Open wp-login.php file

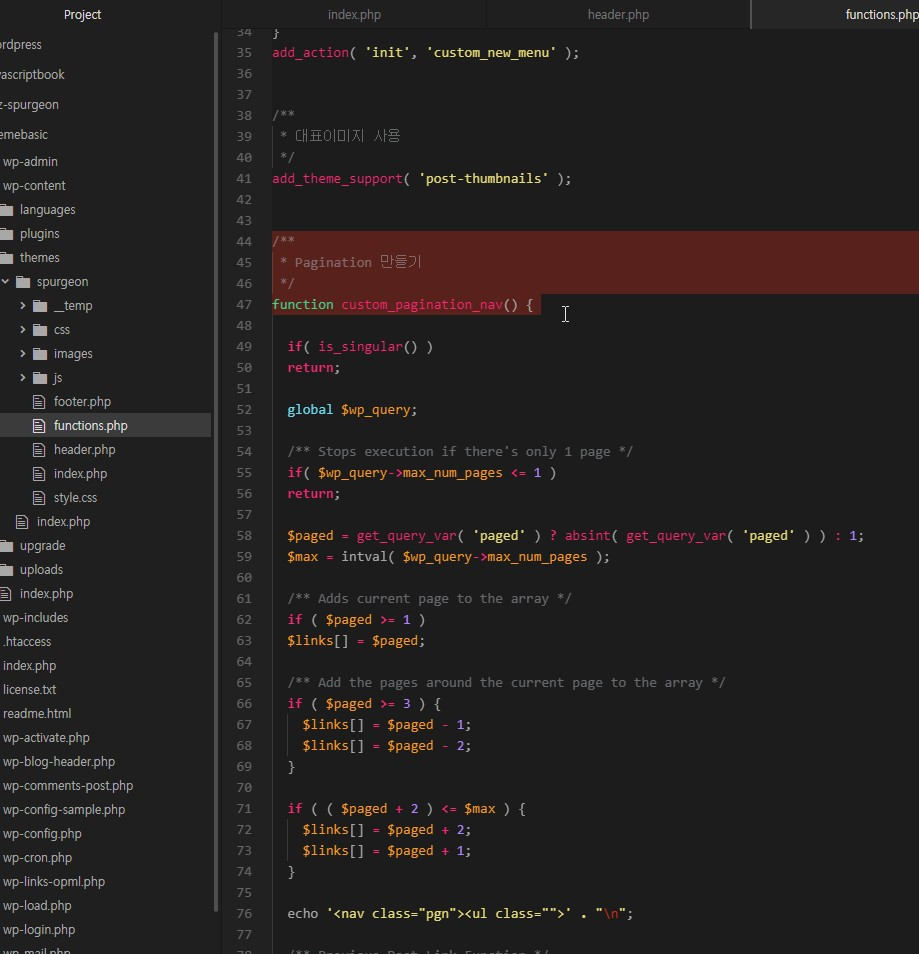(x=39, y=930)
